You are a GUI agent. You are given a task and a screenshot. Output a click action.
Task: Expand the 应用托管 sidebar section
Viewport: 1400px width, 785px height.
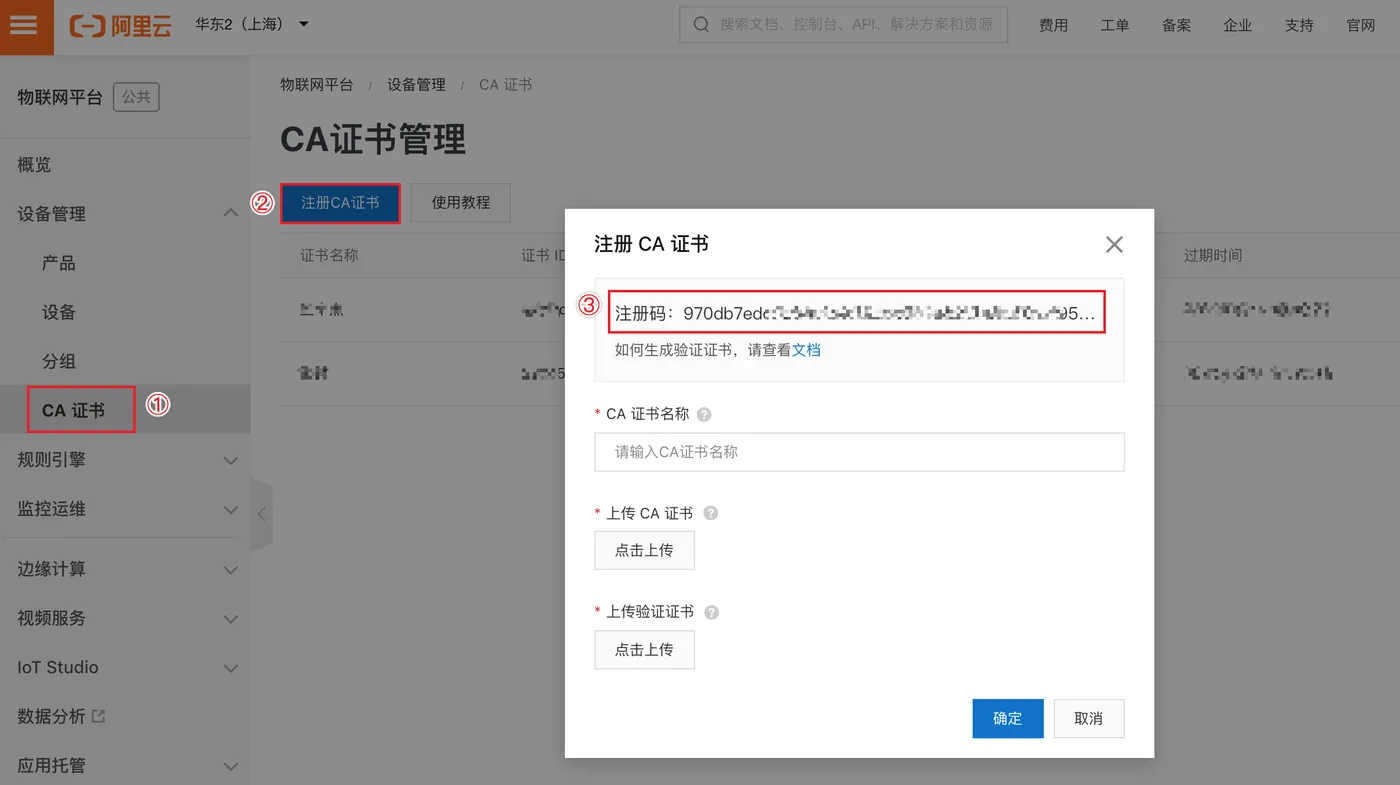pyautogui.click(x=125, y=765)
